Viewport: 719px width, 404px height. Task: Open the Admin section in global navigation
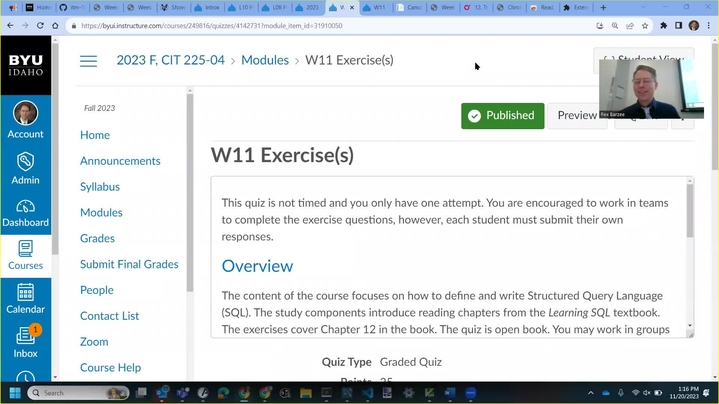coord(25,168)
